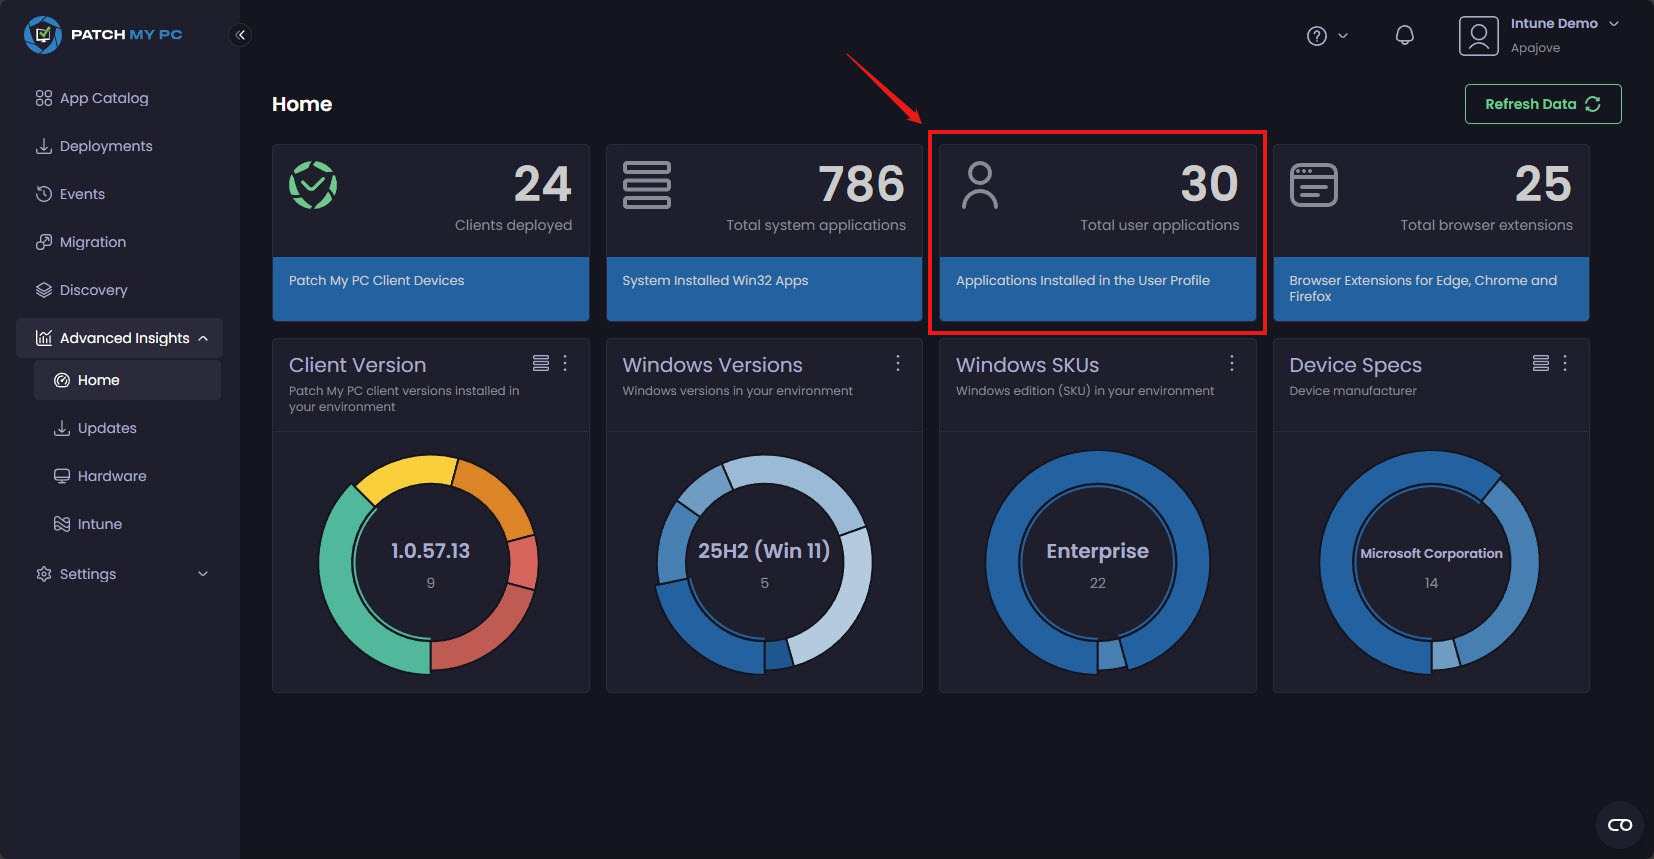Screen dimensions: 1654x859
Task: Click the notification bell icon
Action: (x=1404, y=36)
